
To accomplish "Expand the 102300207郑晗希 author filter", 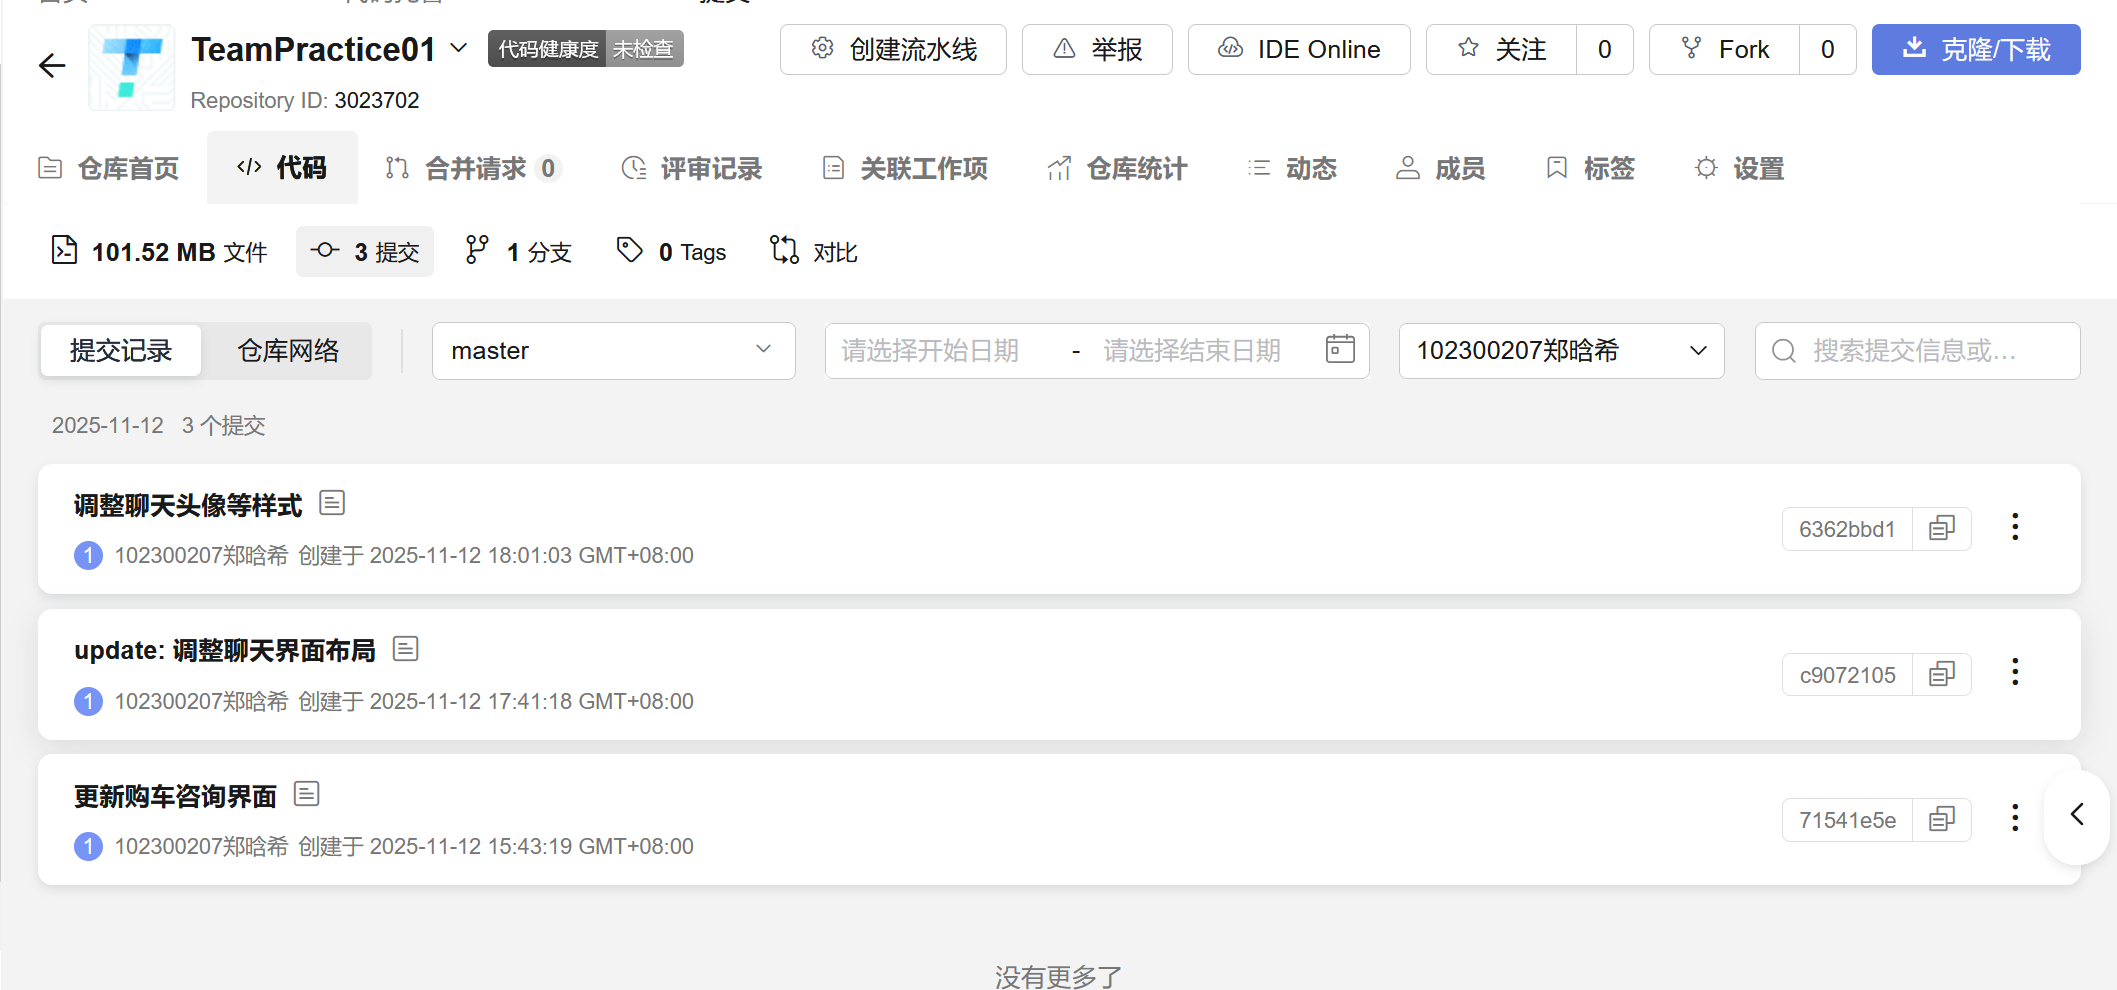I will pyautogui.click(x=1697, y=350).
